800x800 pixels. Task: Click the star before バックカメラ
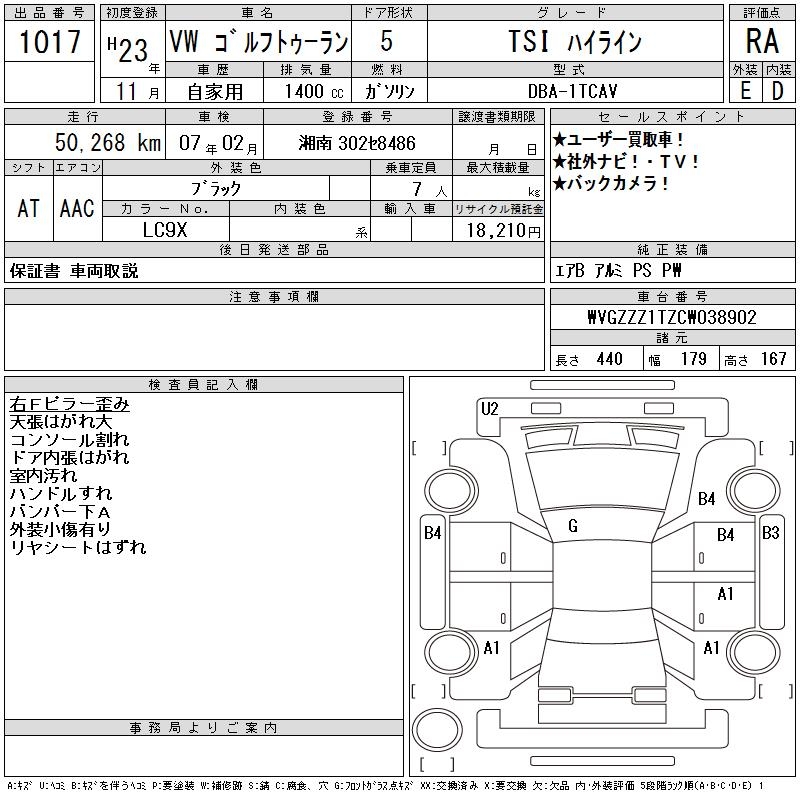[559, 184]
